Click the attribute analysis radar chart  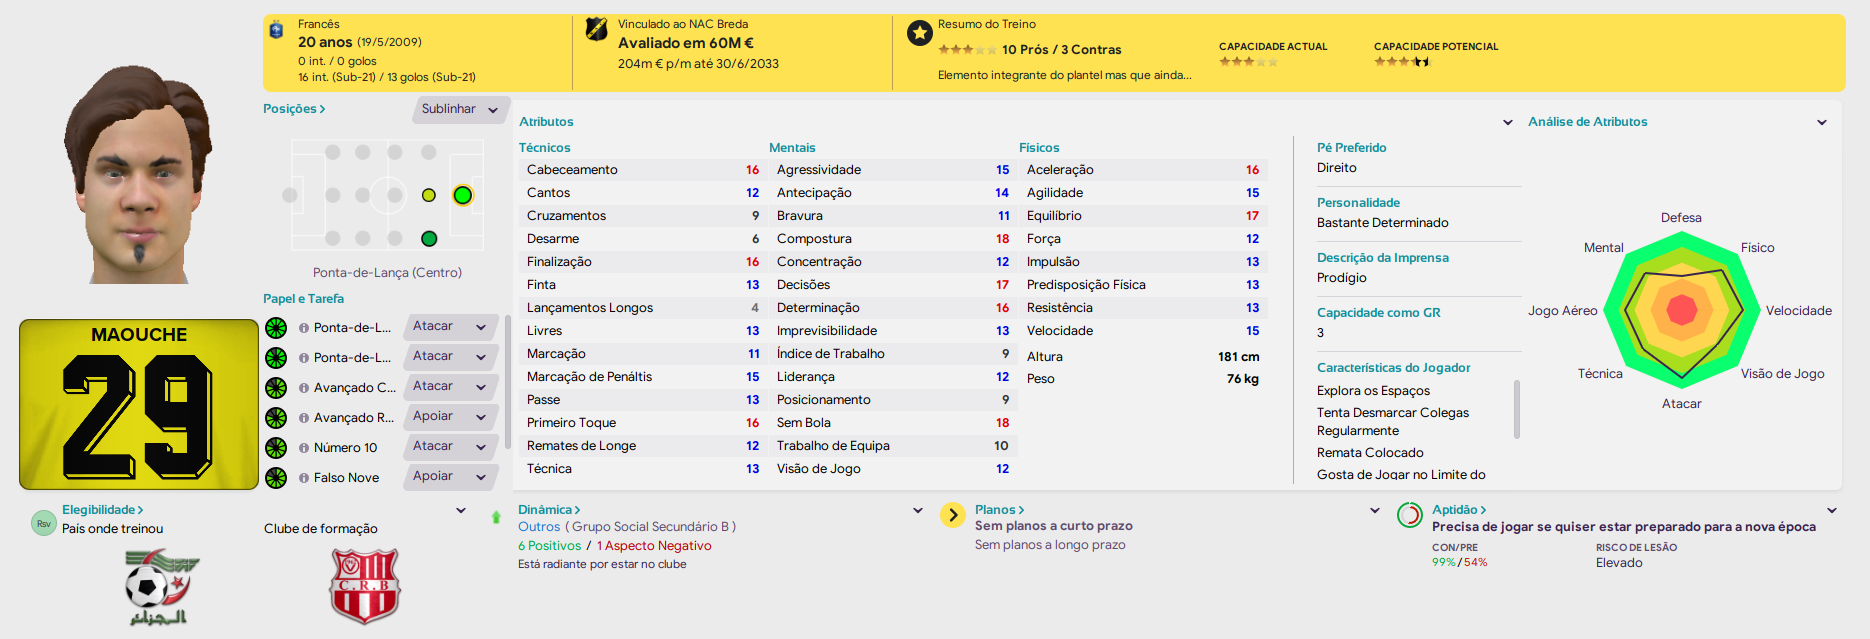click(1682, 310)
